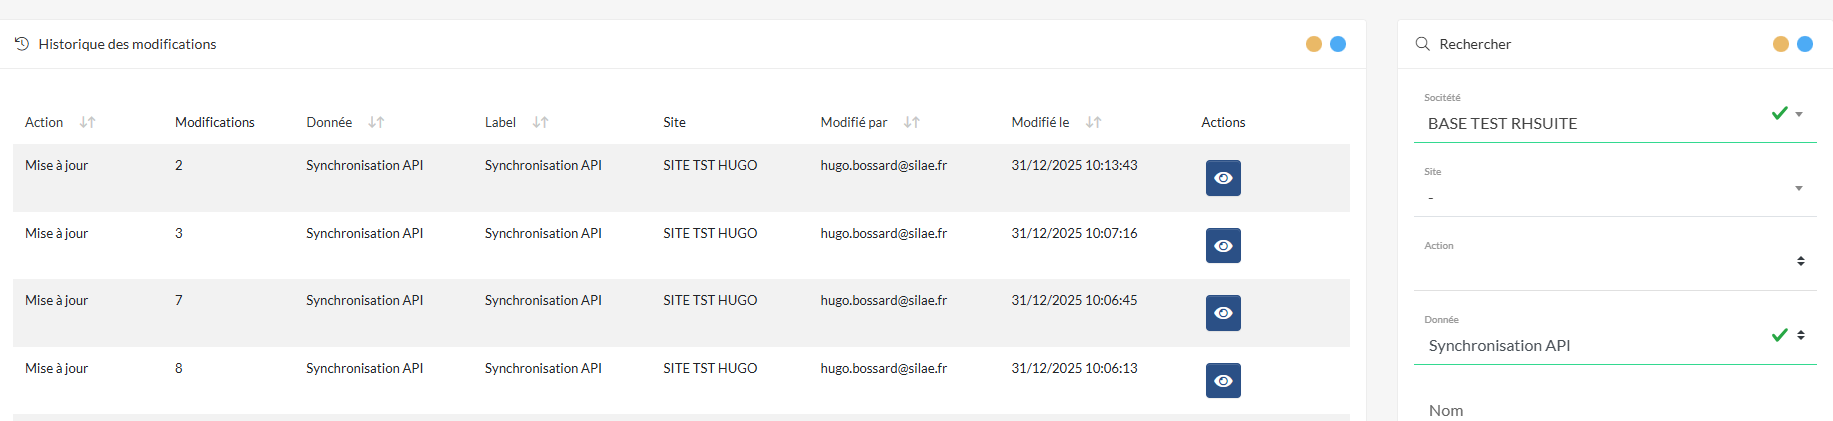Sort table by Modifié par column
Viewport: 1833px width, 421px height.
tap(911, 122)
